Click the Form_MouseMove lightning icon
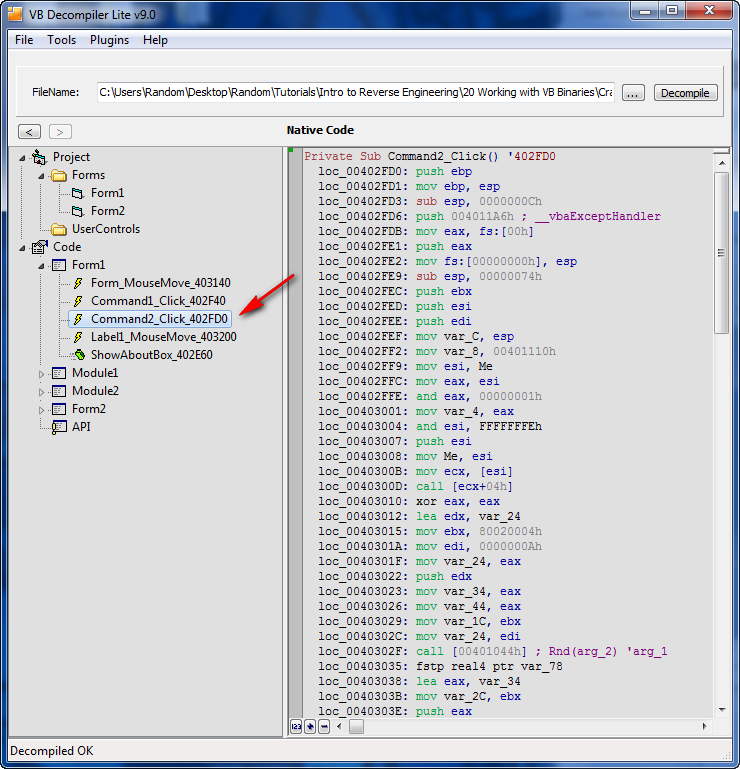The height and width of the screenshot is (769, 740). 78,283
